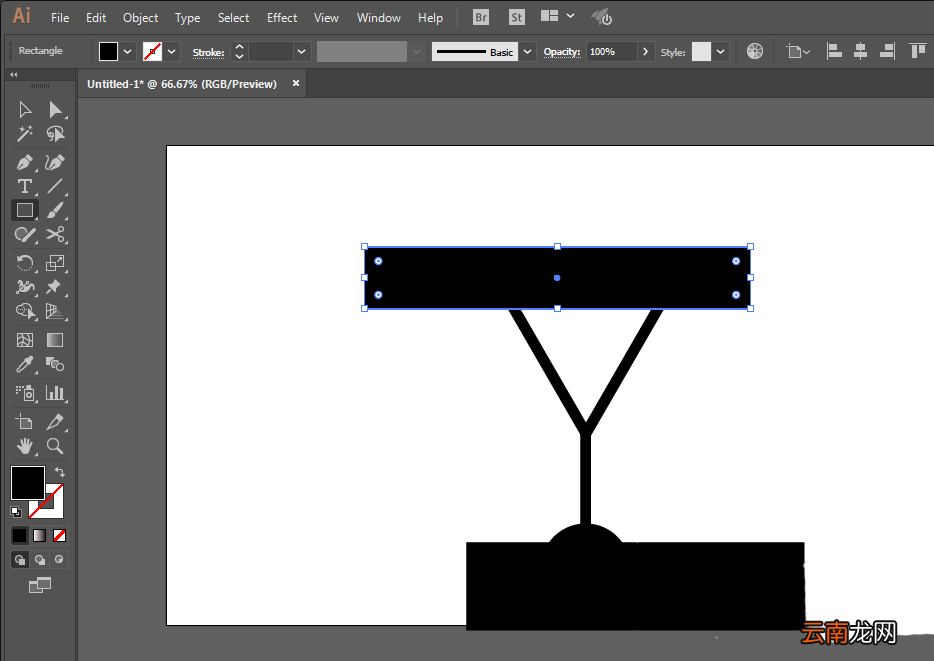Swap fill and stroke colors
Screen dimensions: 934x661
point(60,472)
